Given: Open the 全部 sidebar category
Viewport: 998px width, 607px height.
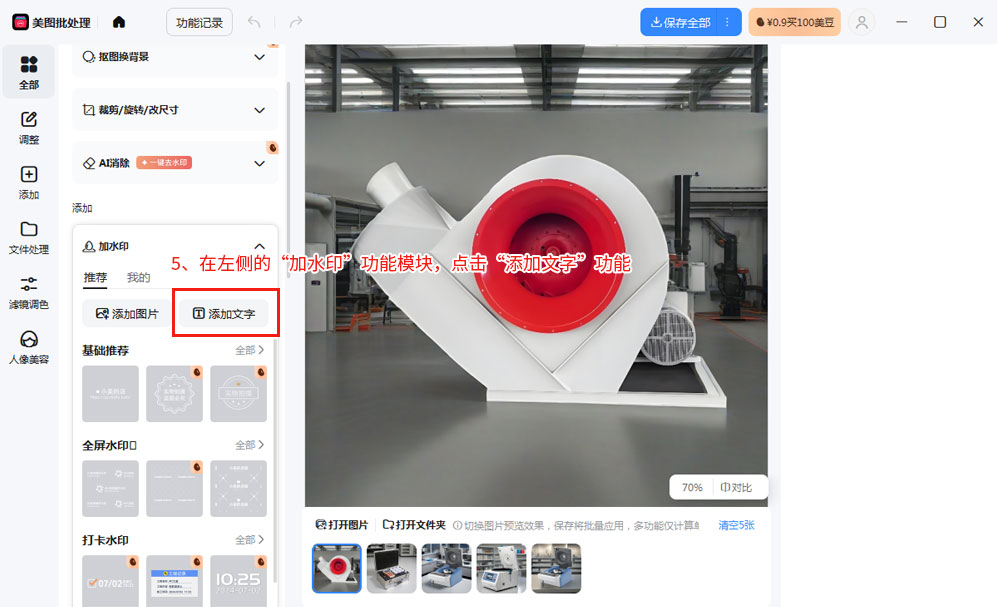Looking at the screenshot, I should [29, 72].
